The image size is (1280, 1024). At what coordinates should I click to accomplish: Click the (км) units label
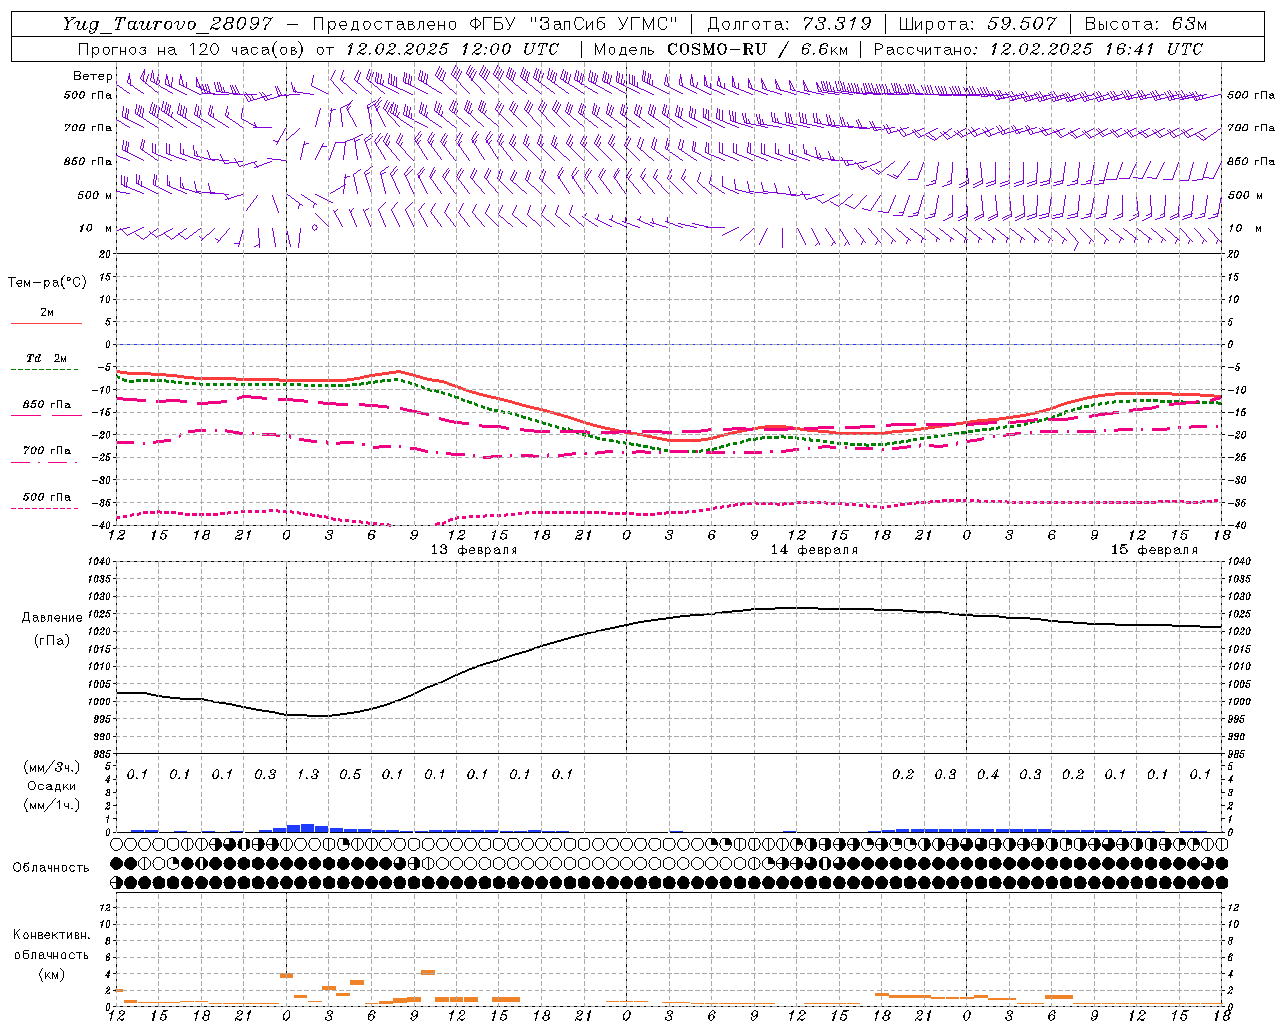(51, 974)
